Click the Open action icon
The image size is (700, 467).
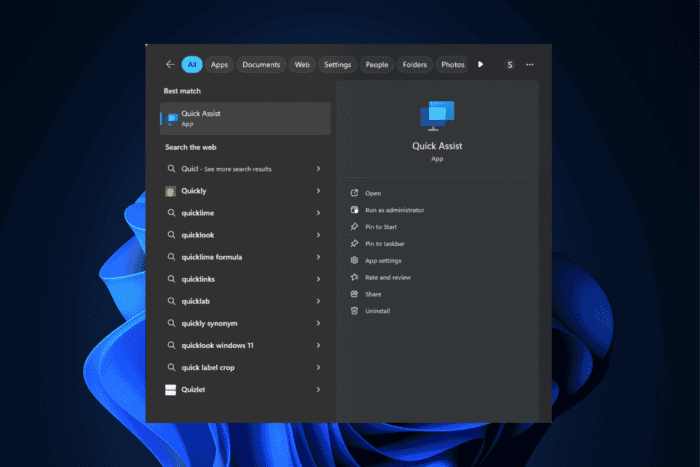(354, 193)
